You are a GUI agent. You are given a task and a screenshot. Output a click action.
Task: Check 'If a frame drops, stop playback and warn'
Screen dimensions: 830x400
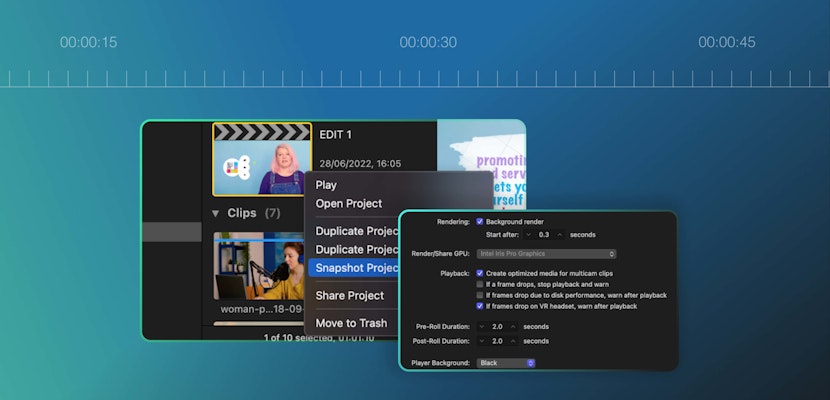click(481, 284)
